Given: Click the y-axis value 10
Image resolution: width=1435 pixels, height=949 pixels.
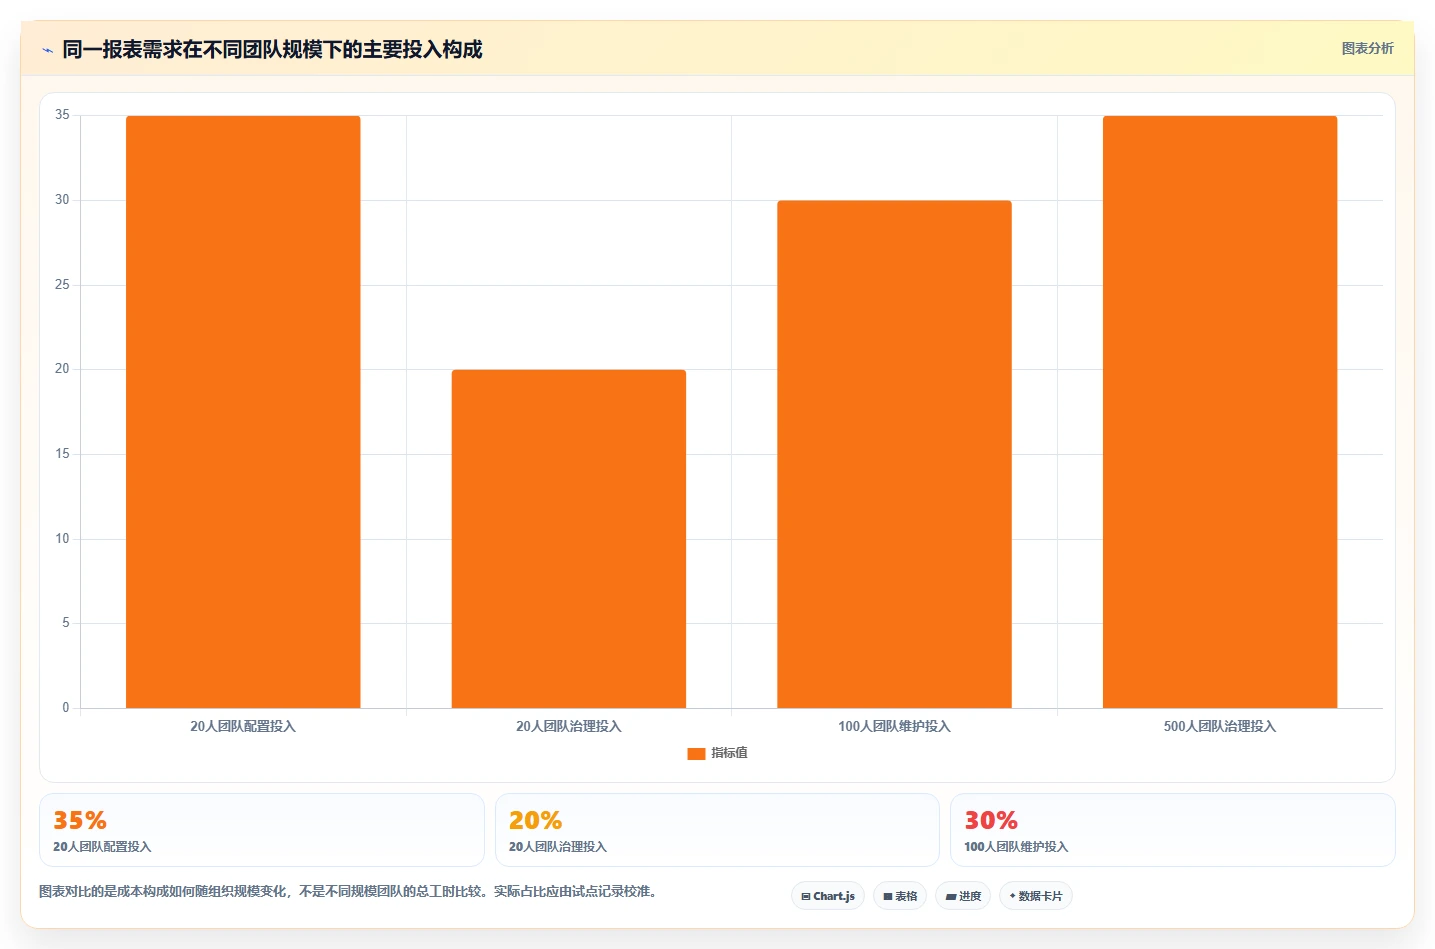Looking at the screenshot, I should 62,539.
